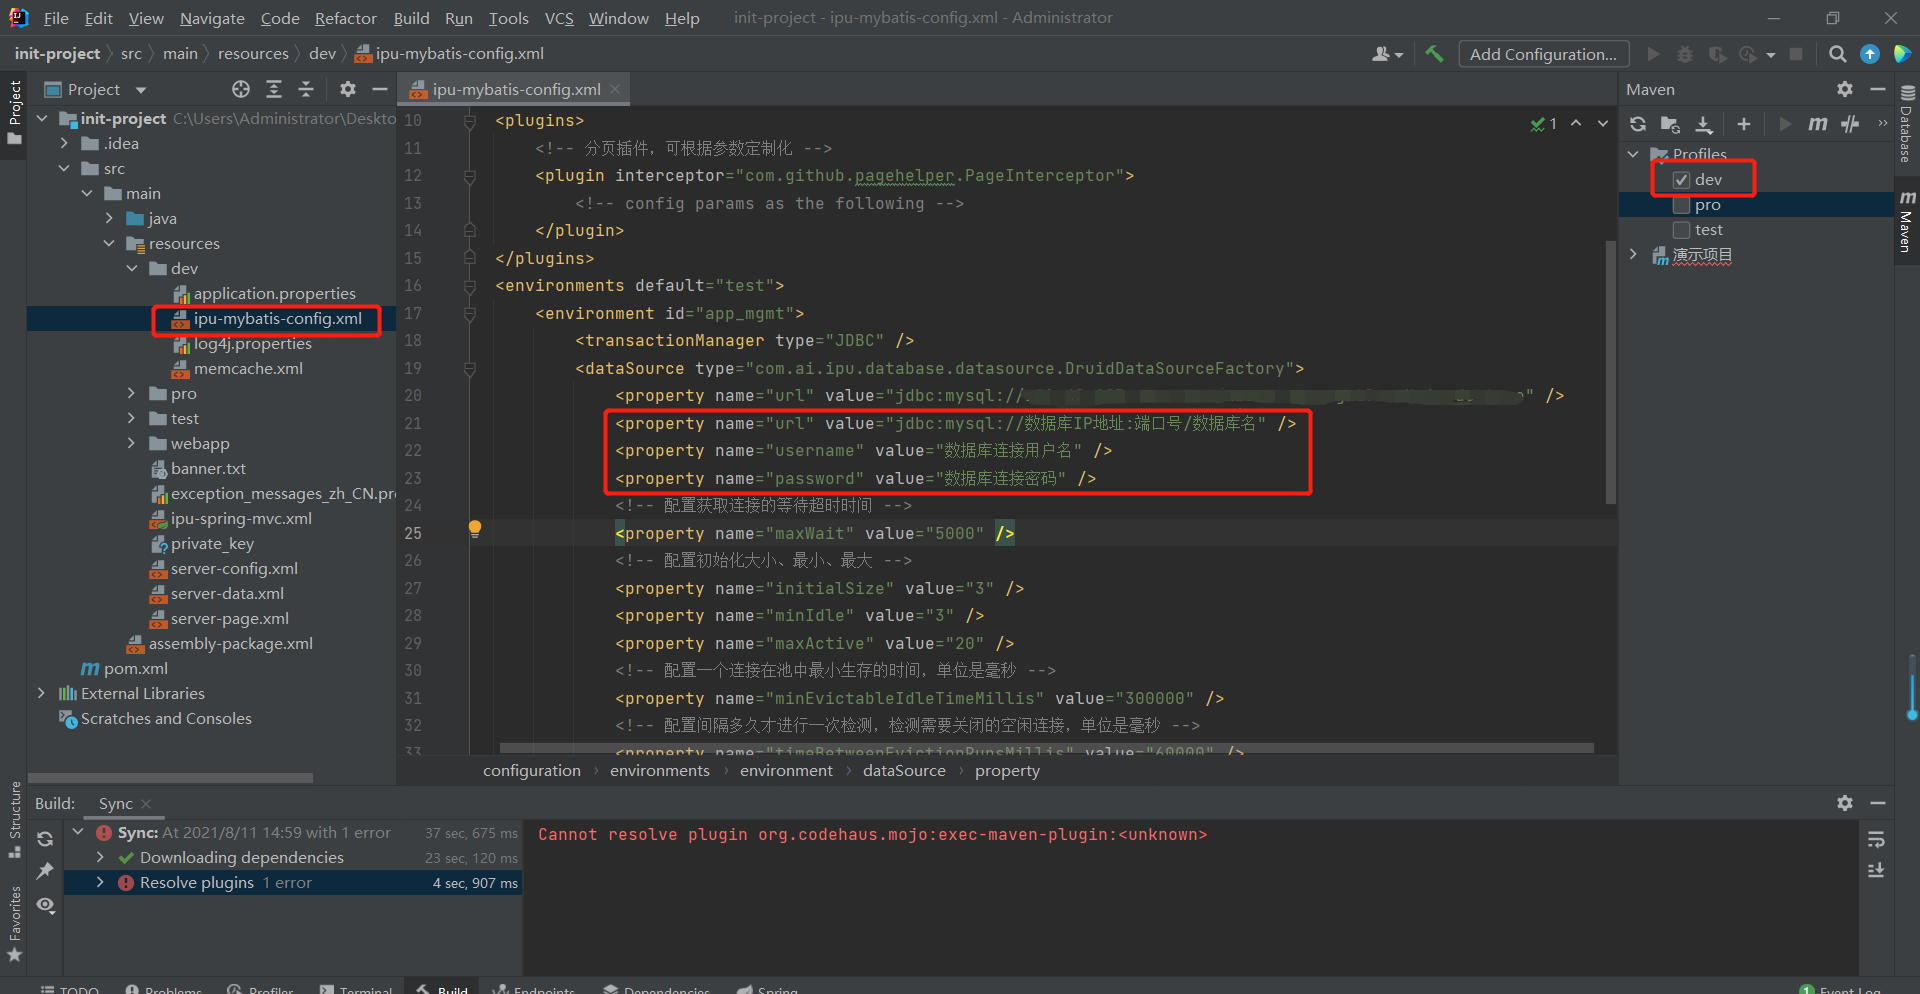Expand the Resolve plugins error node
The image size is (1920, 994).
(x=100, y=883)
